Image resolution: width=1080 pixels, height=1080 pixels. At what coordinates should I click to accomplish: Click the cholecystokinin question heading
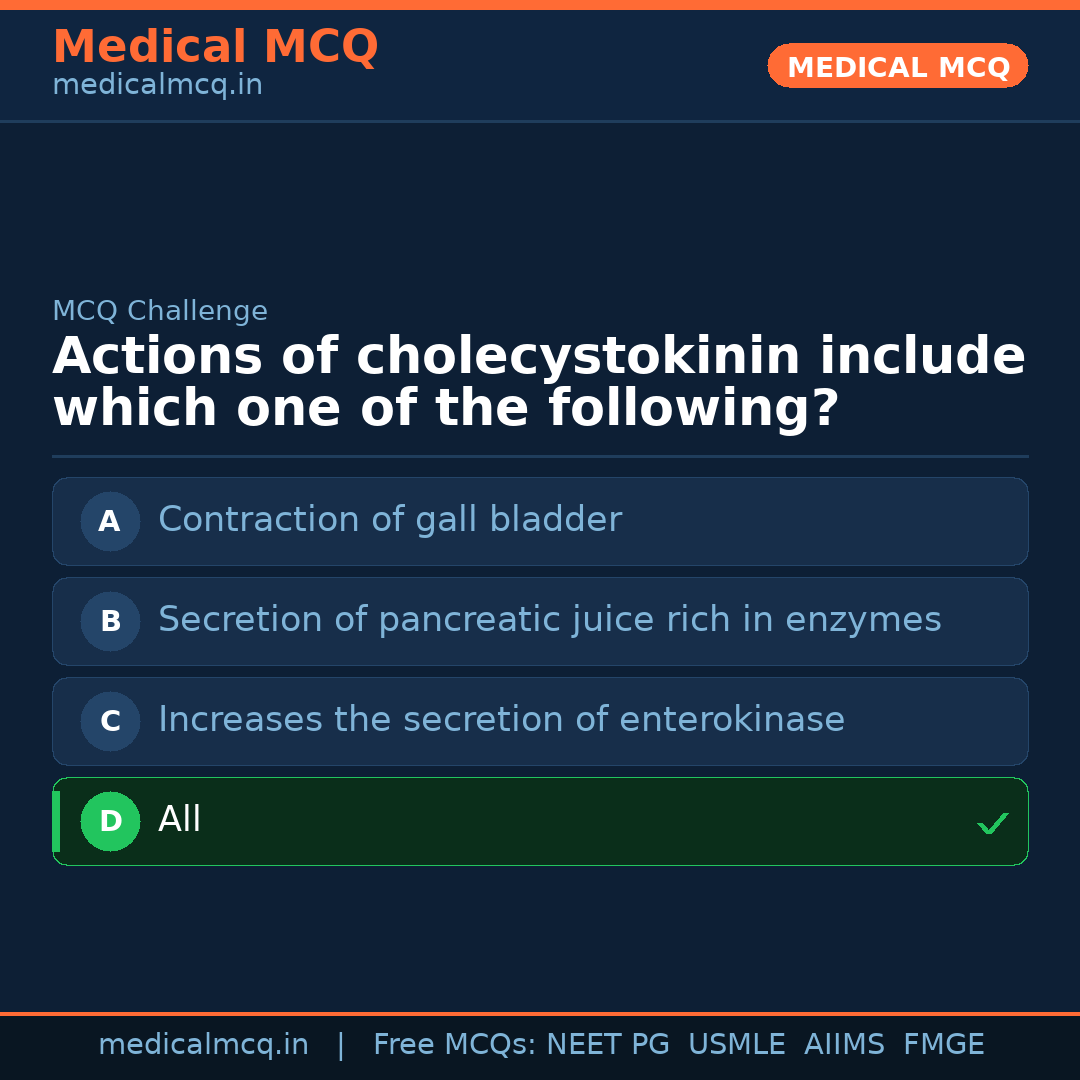539,383
